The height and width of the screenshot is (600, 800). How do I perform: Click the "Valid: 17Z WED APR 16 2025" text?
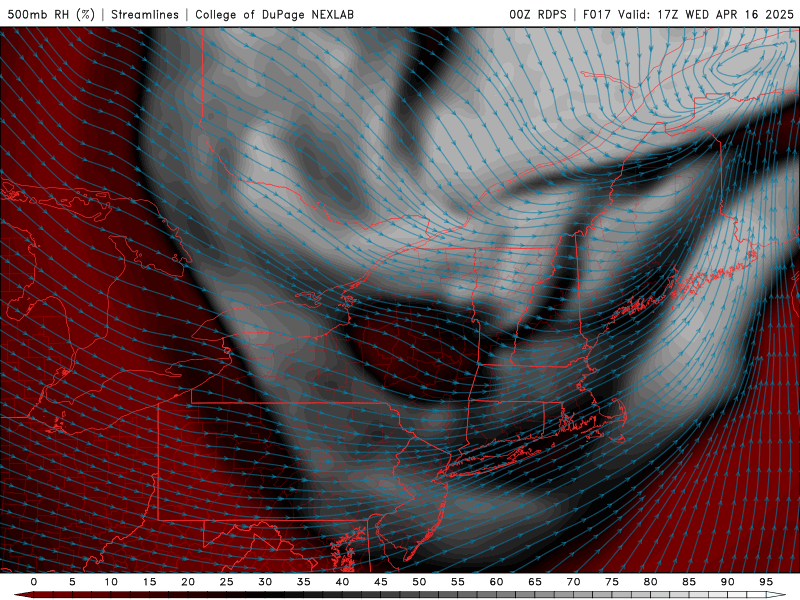pos(706,14)
